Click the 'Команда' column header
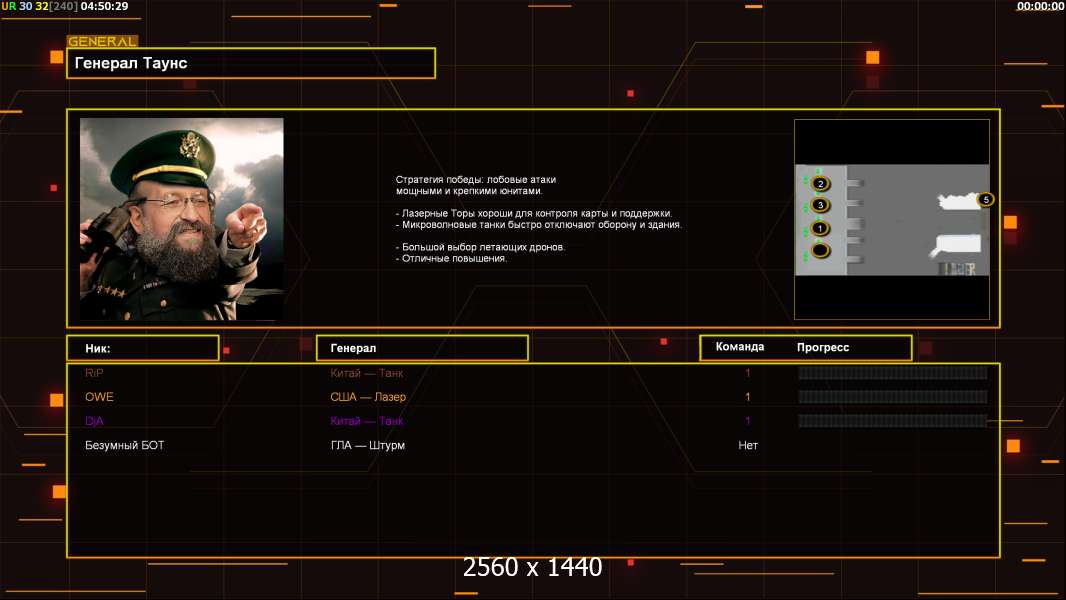This screenshot has height=600, width=1066. point(740,347)
